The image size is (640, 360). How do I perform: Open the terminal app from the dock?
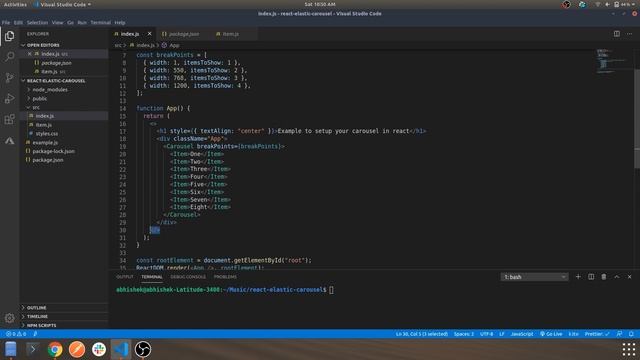coord(33,349)
